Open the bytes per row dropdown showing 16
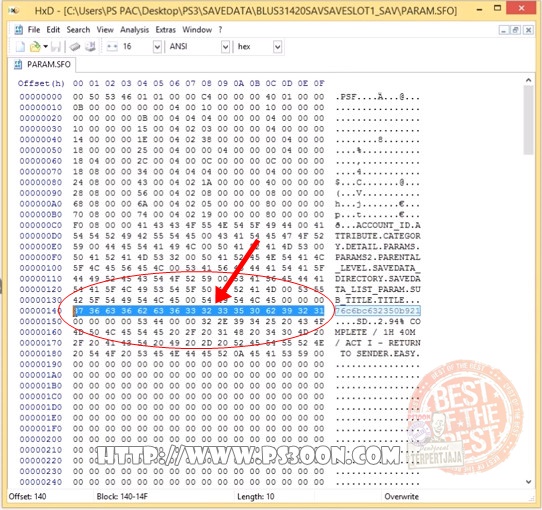This screenshot has height=510, width=542. (157, 46)
